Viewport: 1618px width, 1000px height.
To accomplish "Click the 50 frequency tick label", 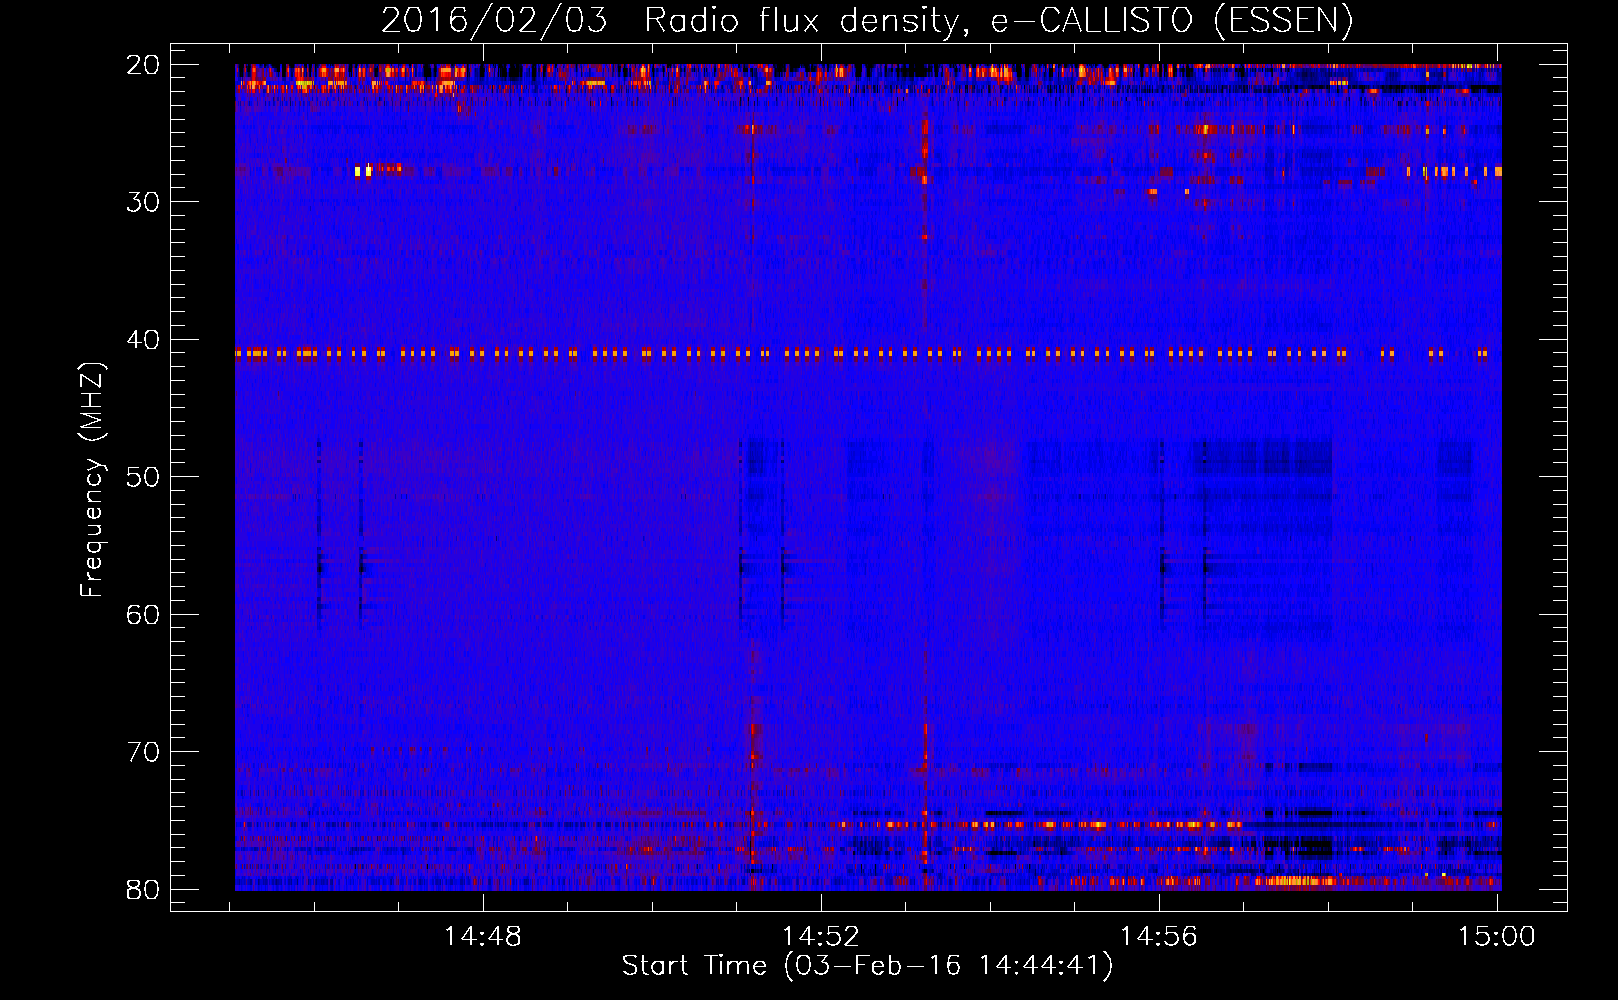I will point(143,477).
